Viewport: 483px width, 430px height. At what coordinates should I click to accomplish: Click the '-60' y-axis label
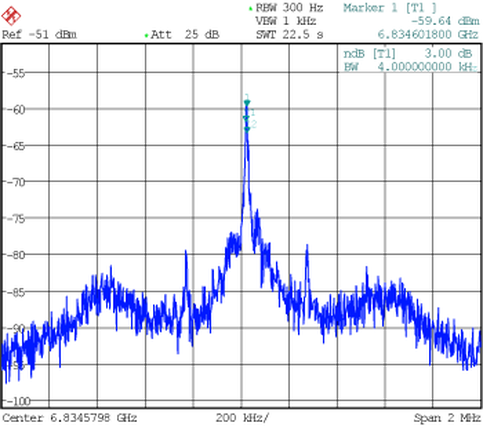point(16,110)
